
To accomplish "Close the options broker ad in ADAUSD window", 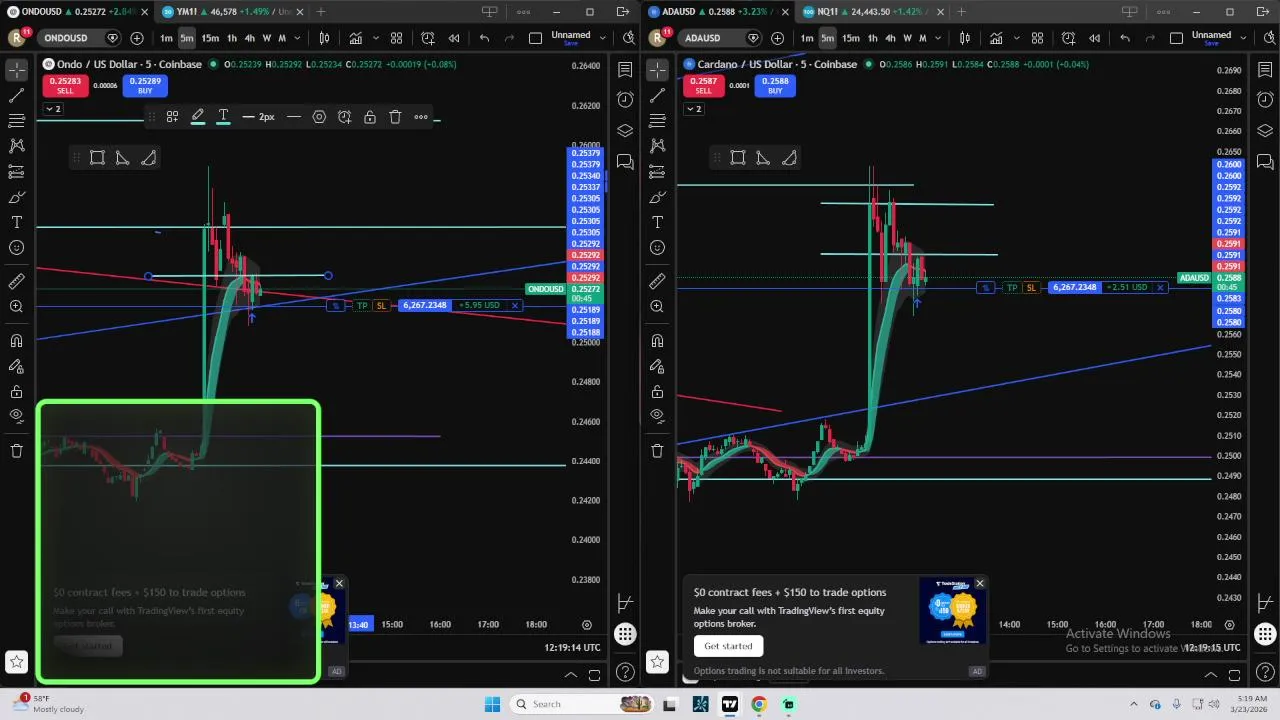I will pyautogui.click(x=979, y=583).
